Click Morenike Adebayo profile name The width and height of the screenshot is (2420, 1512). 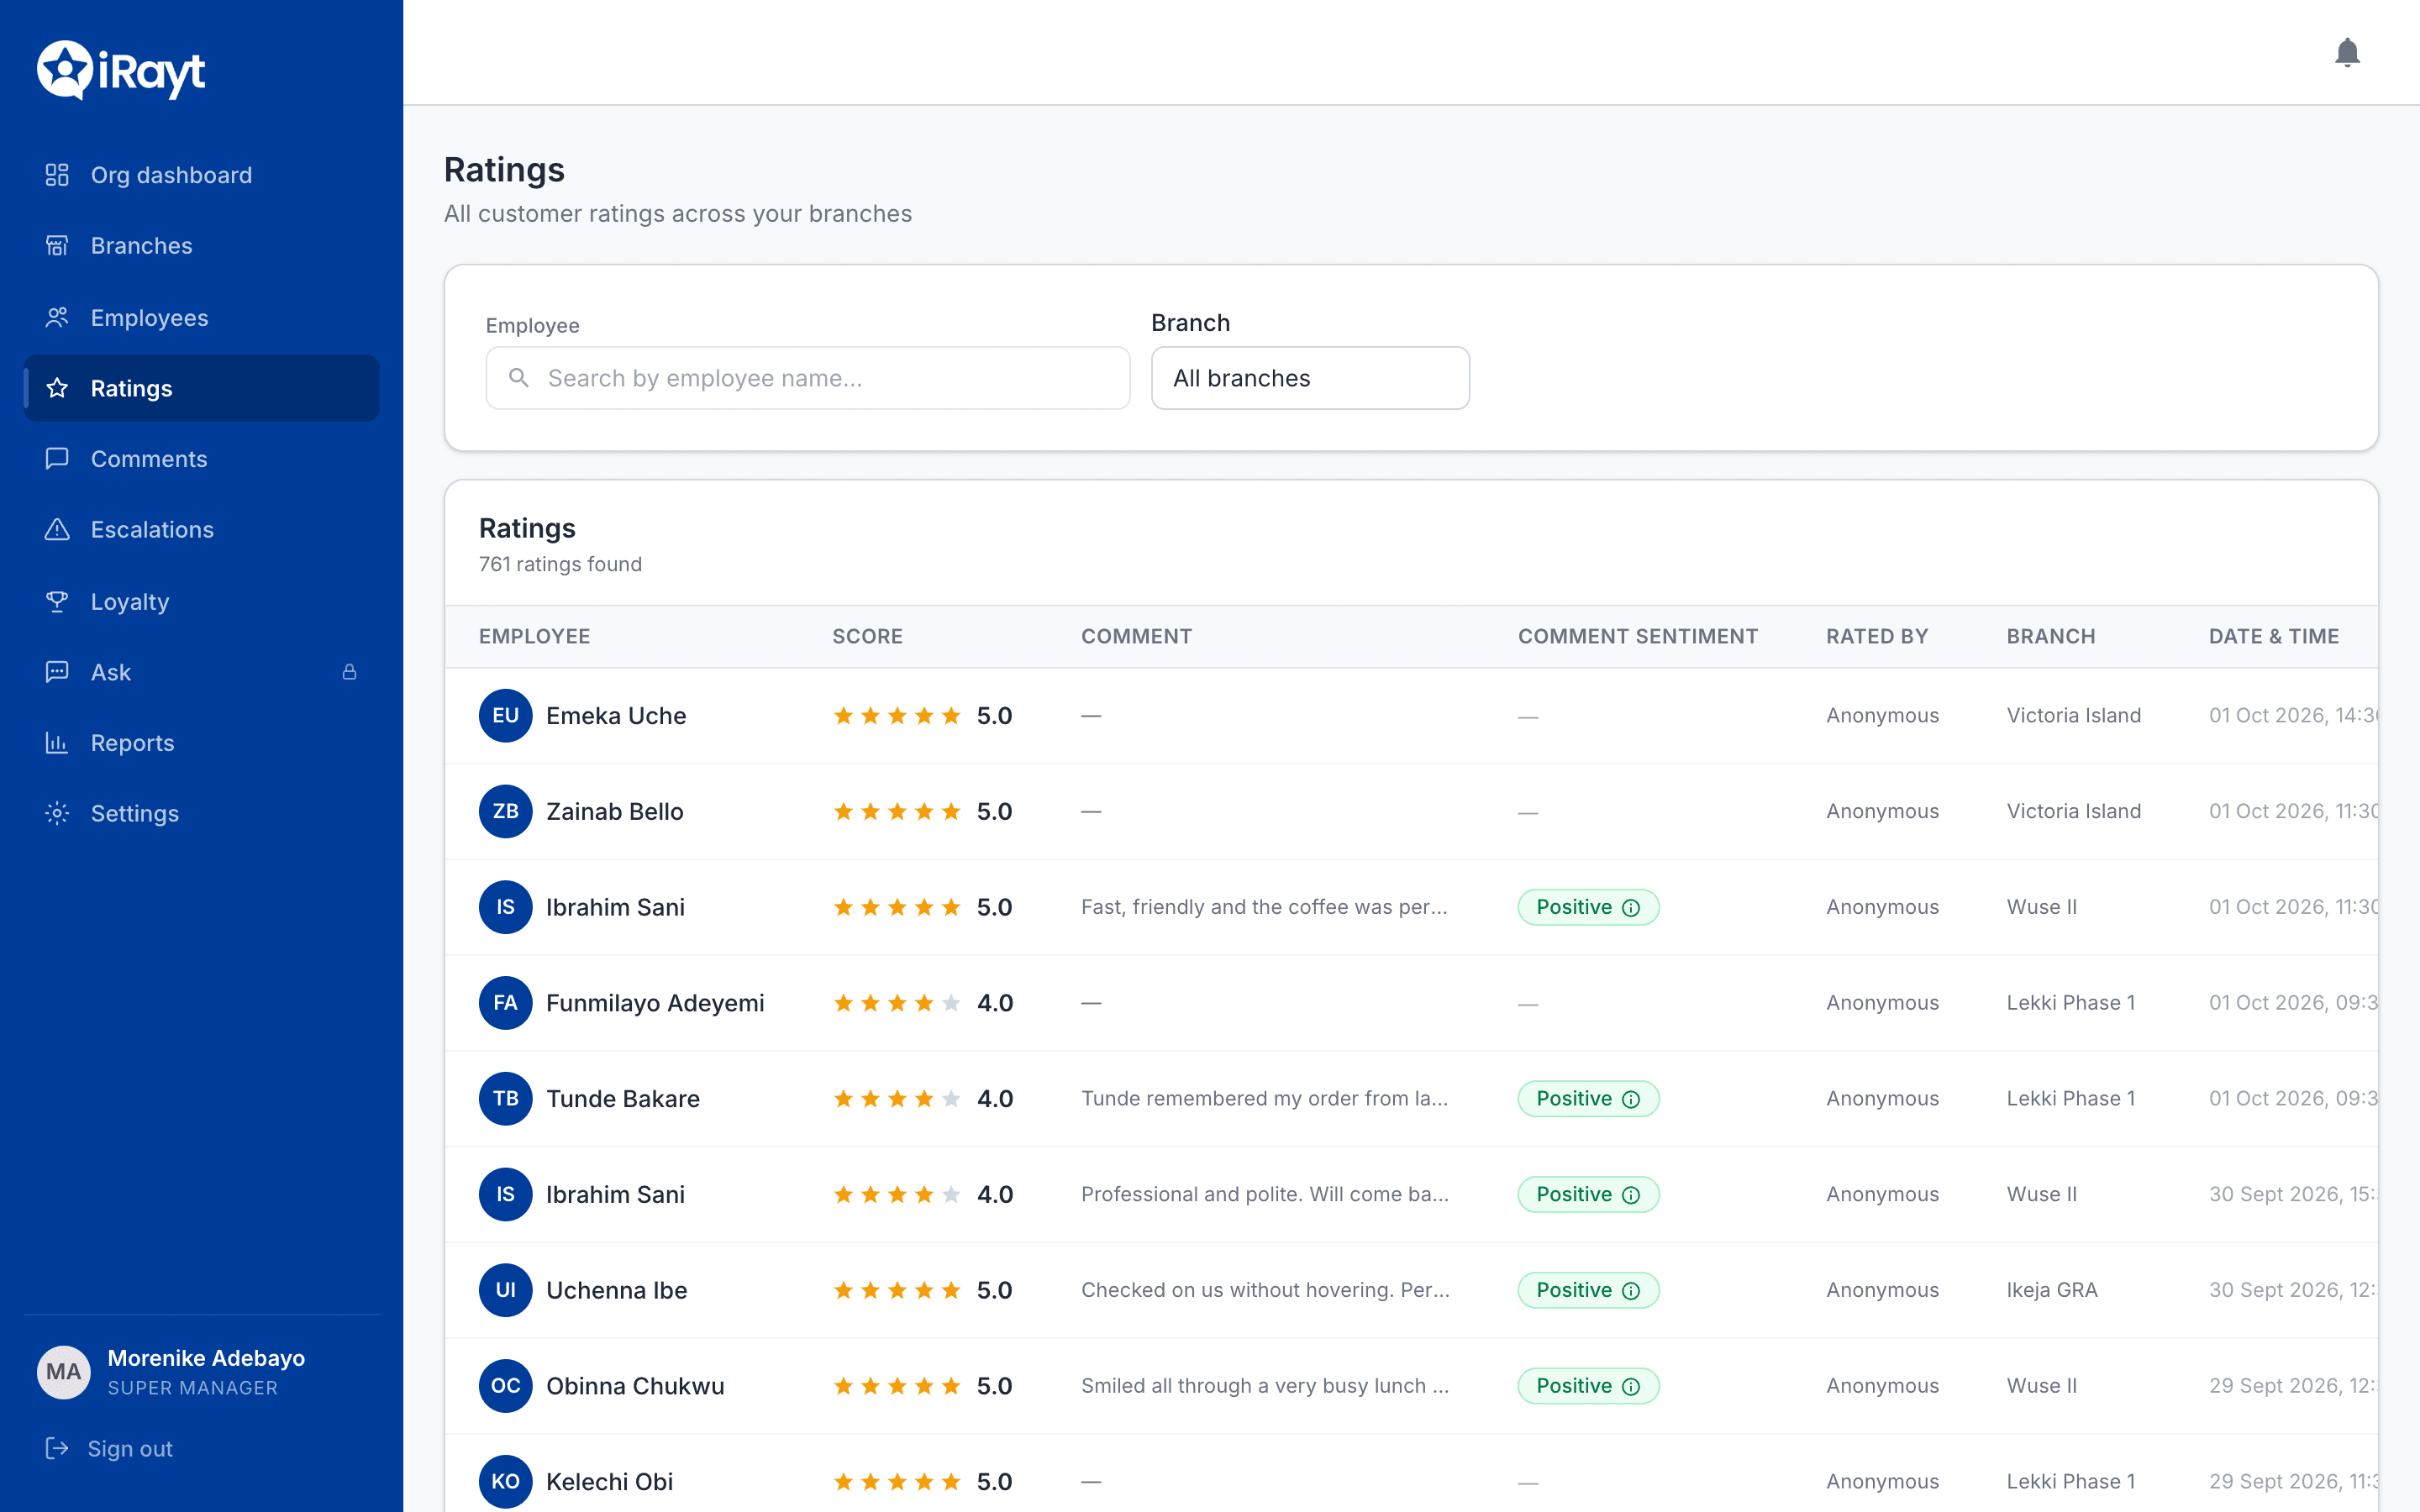(x=206, y=1358)
